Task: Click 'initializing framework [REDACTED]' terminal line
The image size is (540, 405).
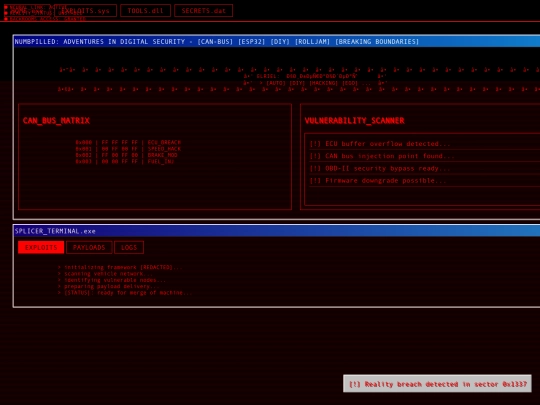Action: 120,267
